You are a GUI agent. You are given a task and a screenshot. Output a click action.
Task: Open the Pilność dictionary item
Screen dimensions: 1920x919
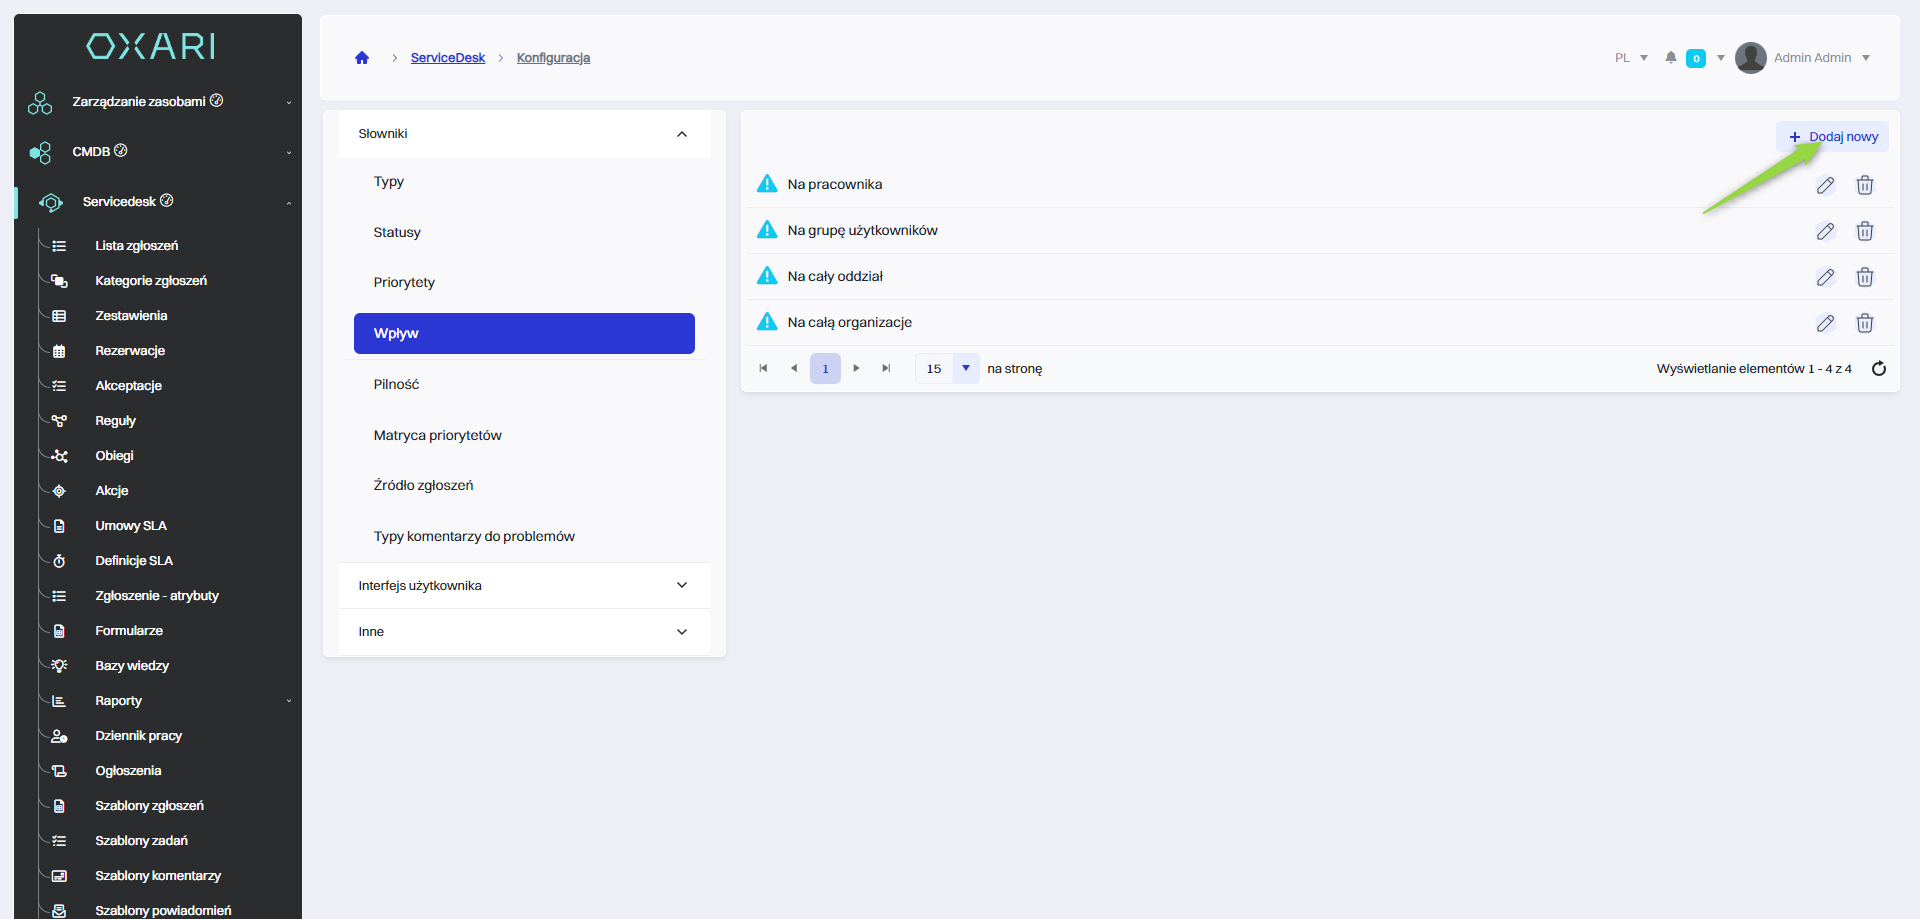coord(396,385)
